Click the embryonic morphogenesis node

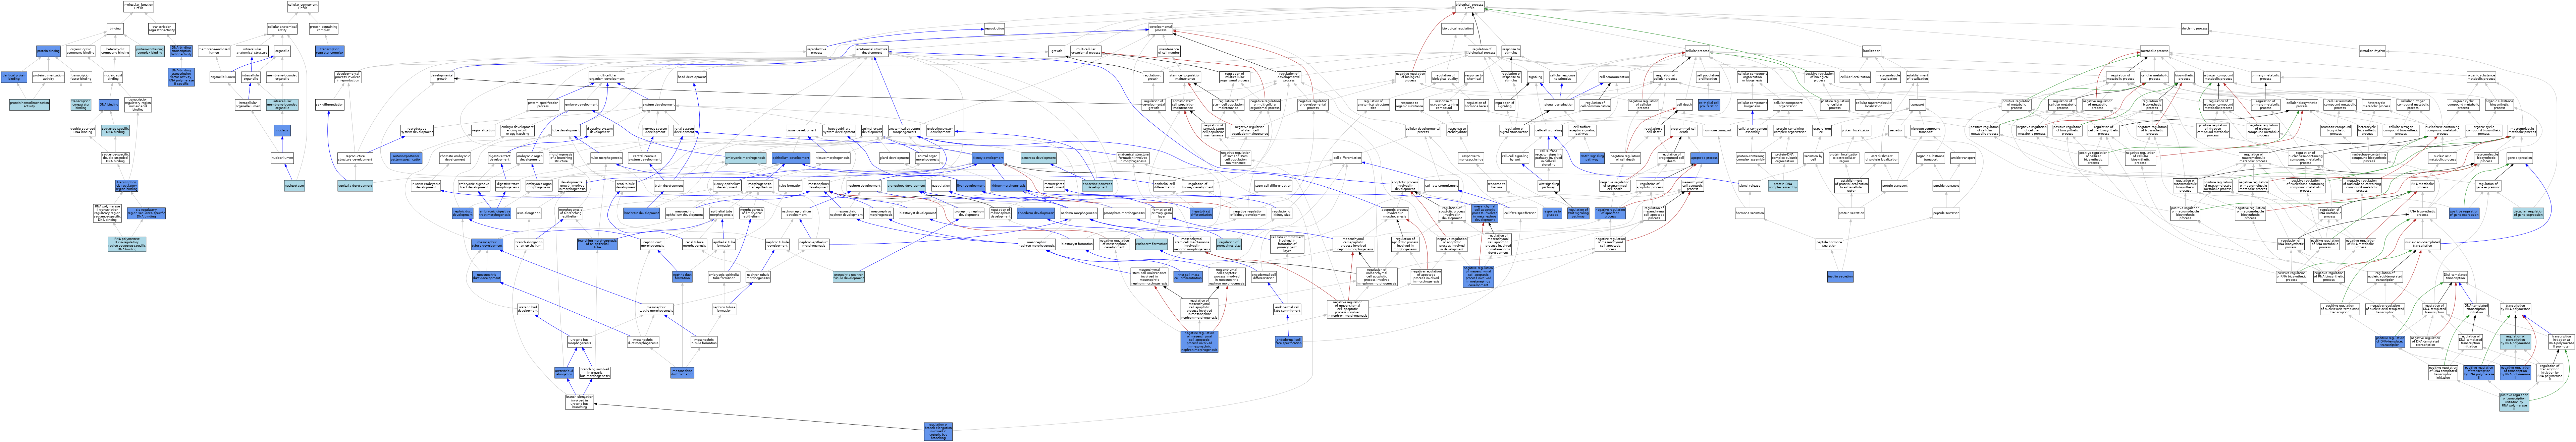click(x=745, y=157)
